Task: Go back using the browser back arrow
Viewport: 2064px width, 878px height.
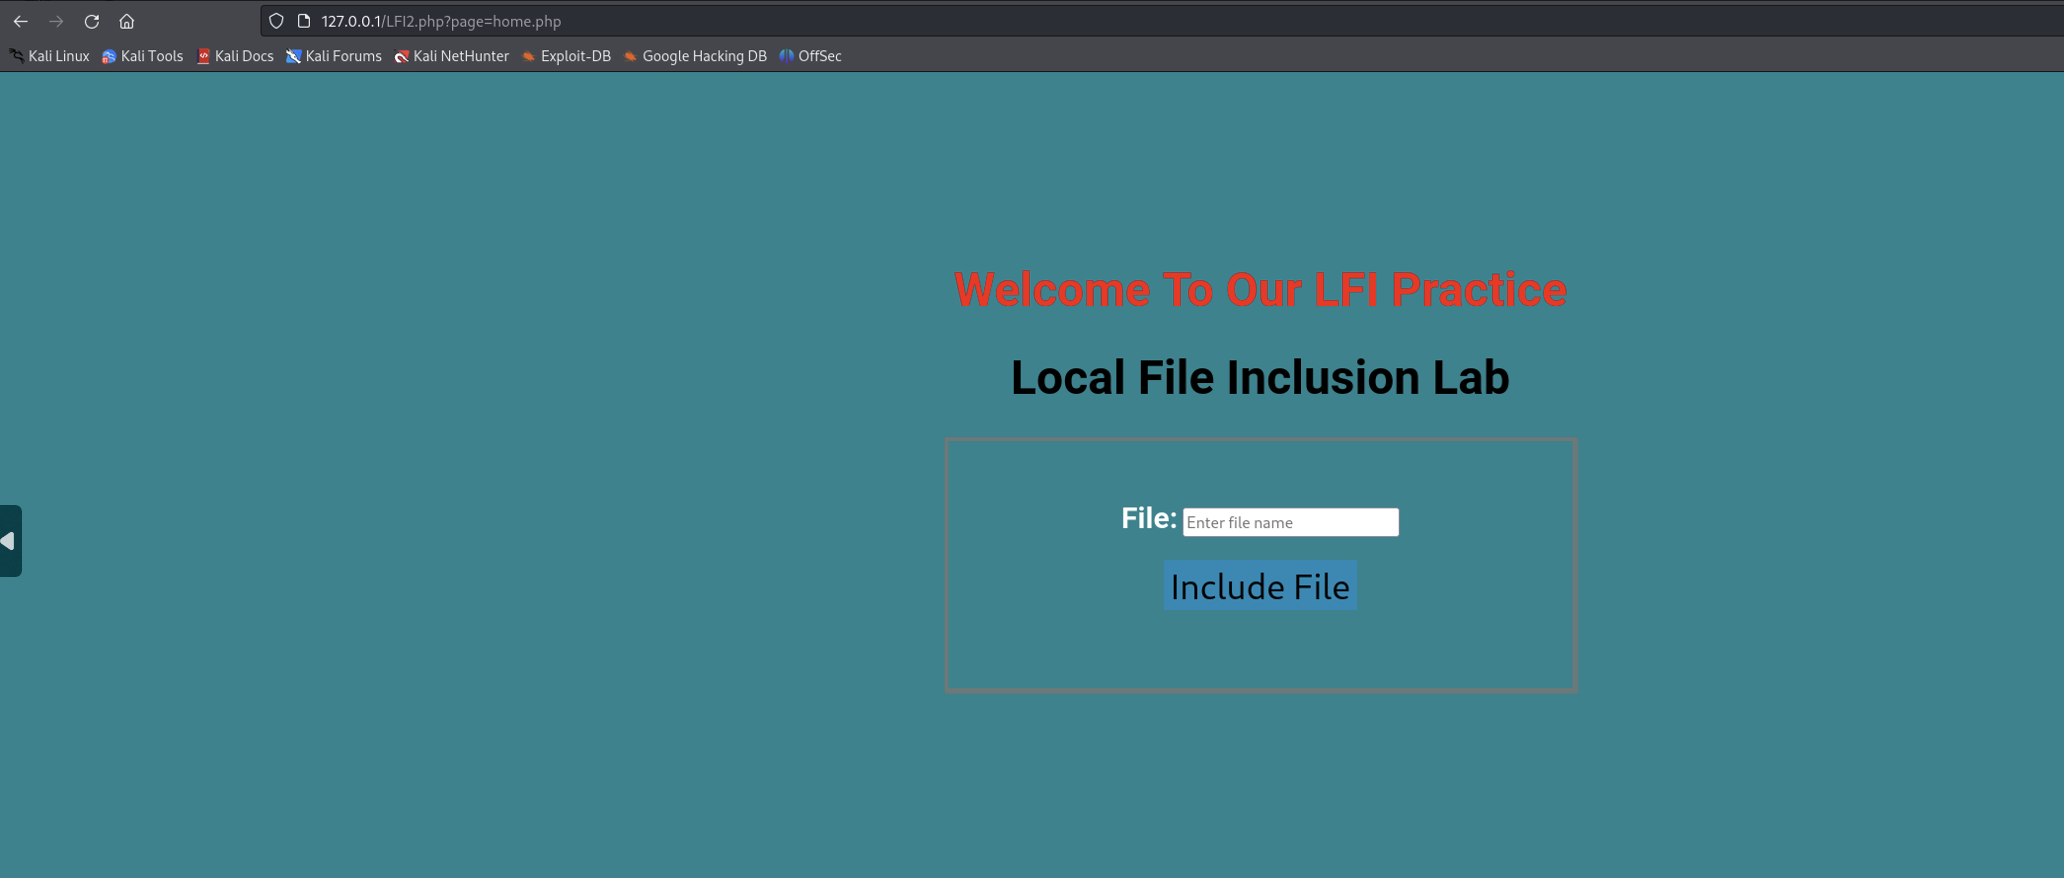Action: point(21,21)
